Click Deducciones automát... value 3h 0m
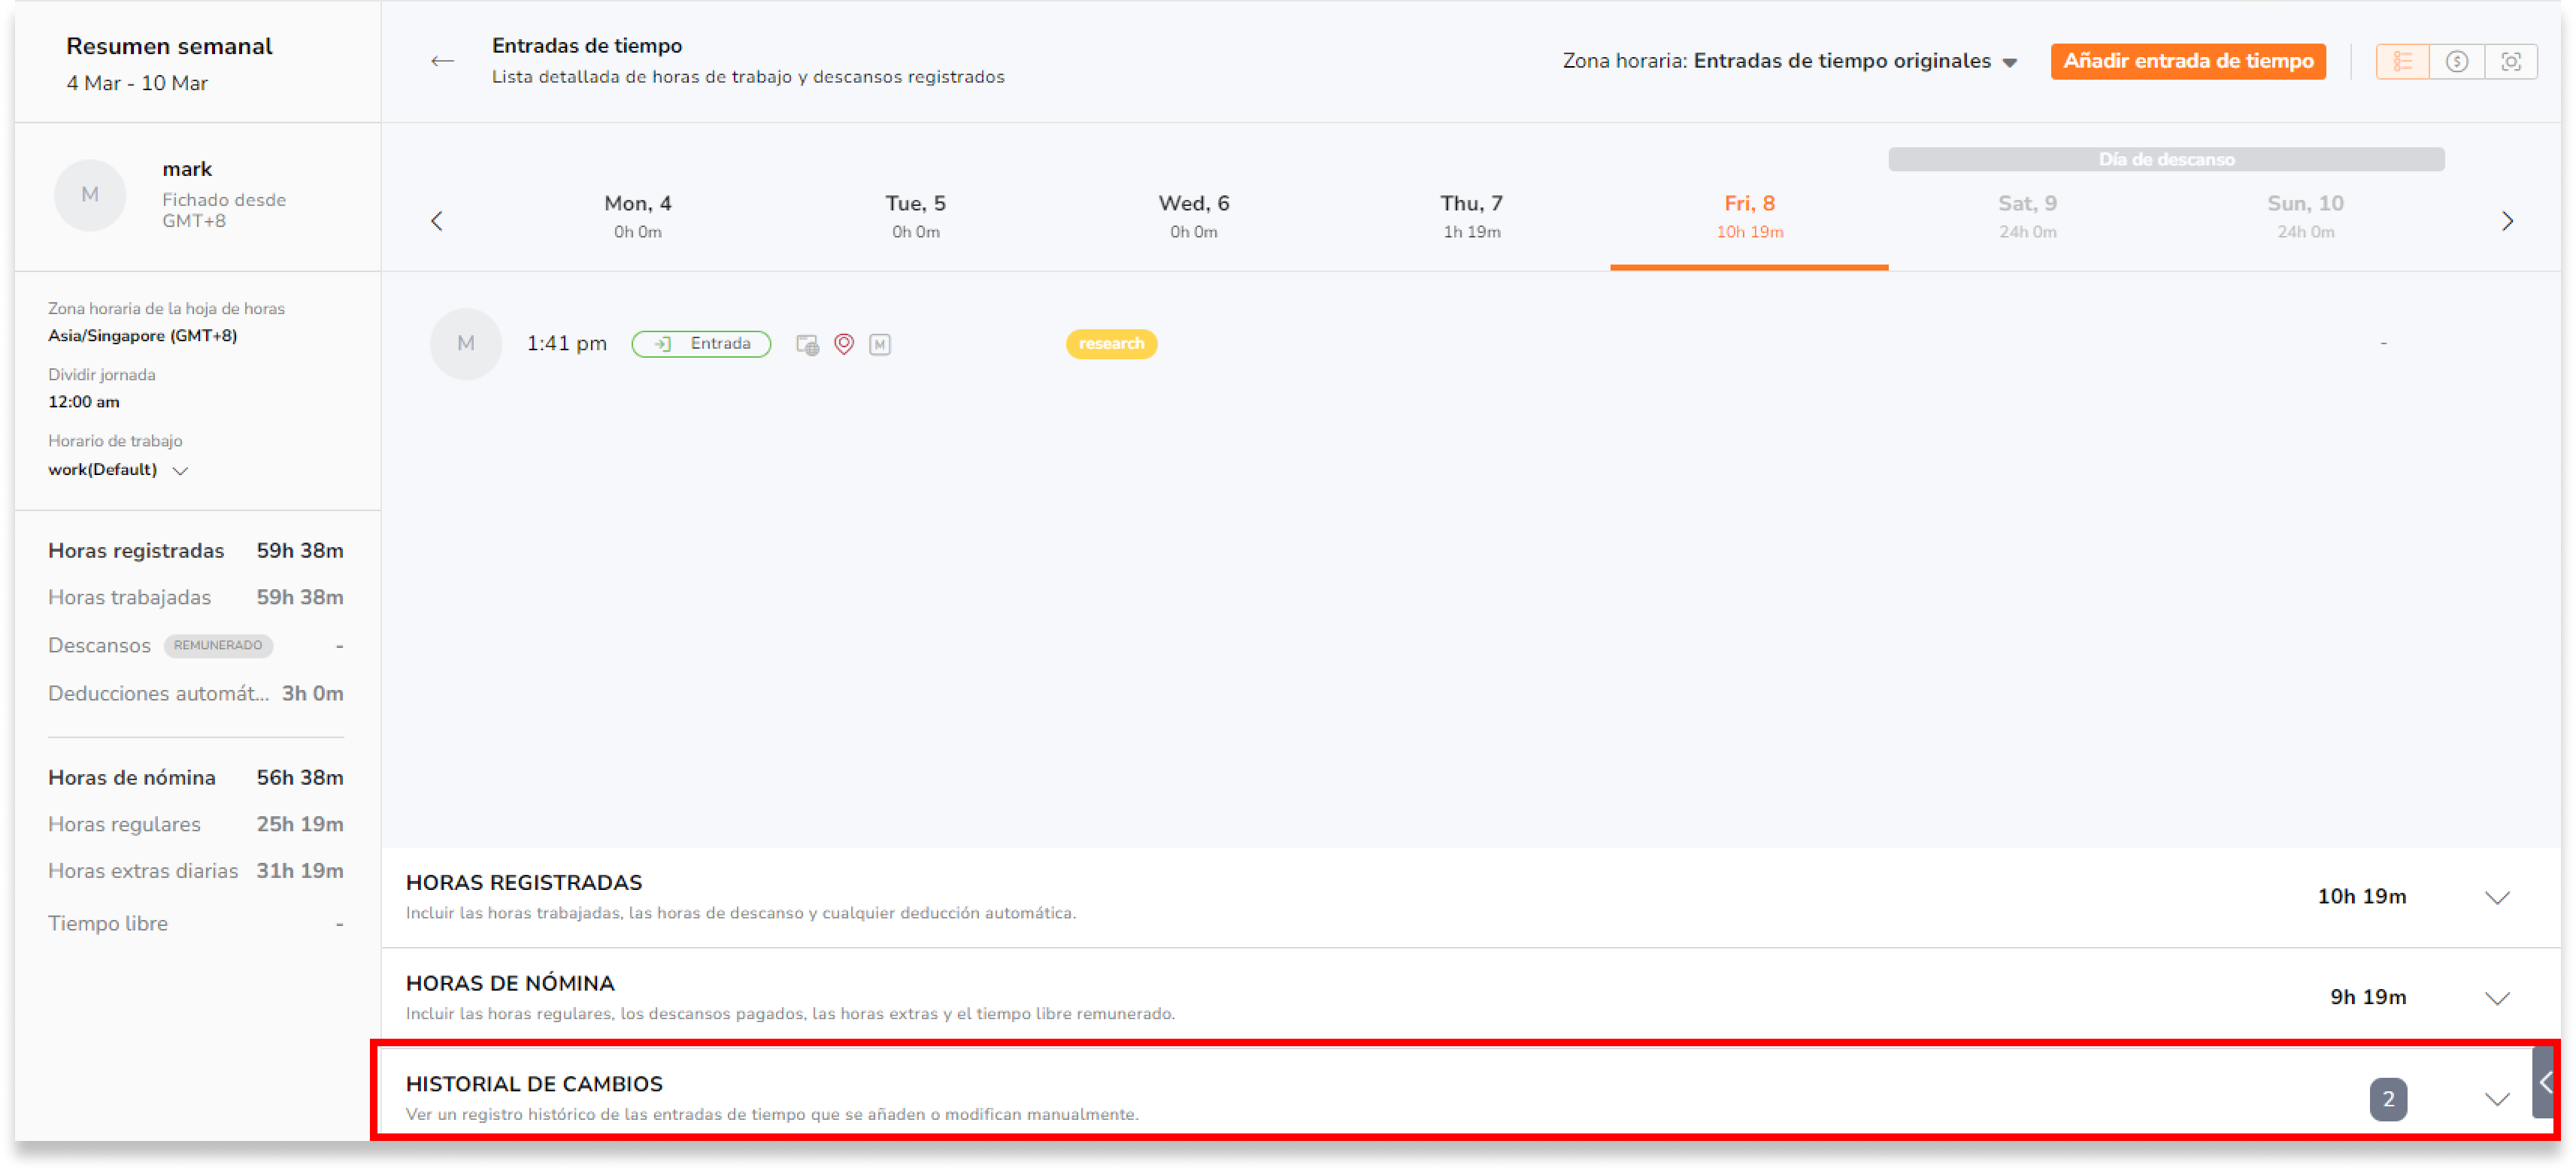2576x1171 pixels. pyautogui.click(x=312, y=694)
